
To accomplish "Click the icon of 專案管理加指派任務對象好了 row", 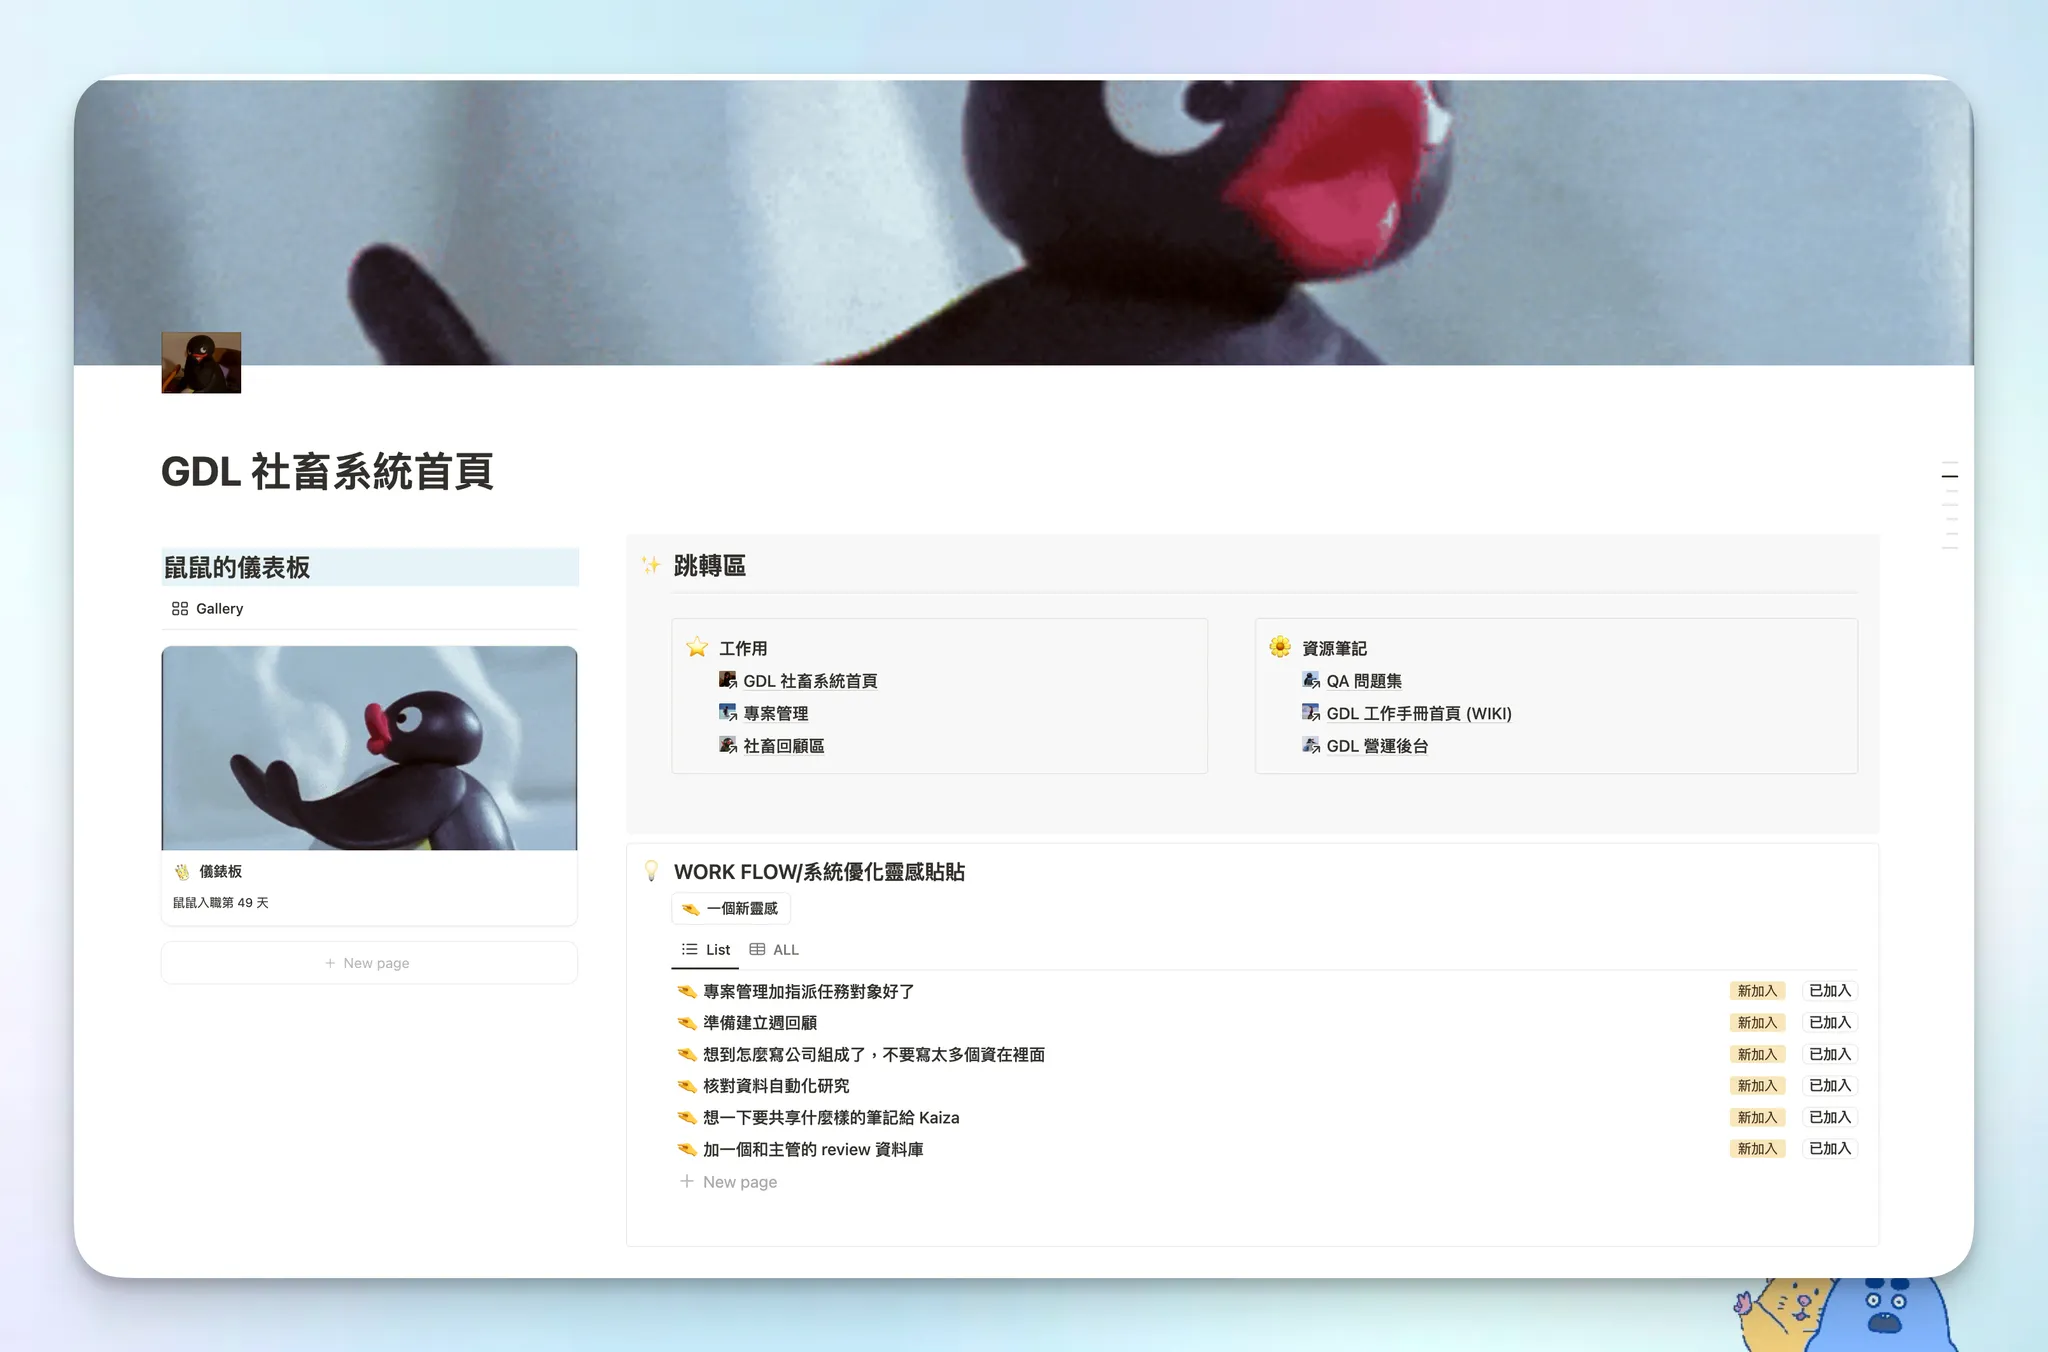I will point(687,991).
